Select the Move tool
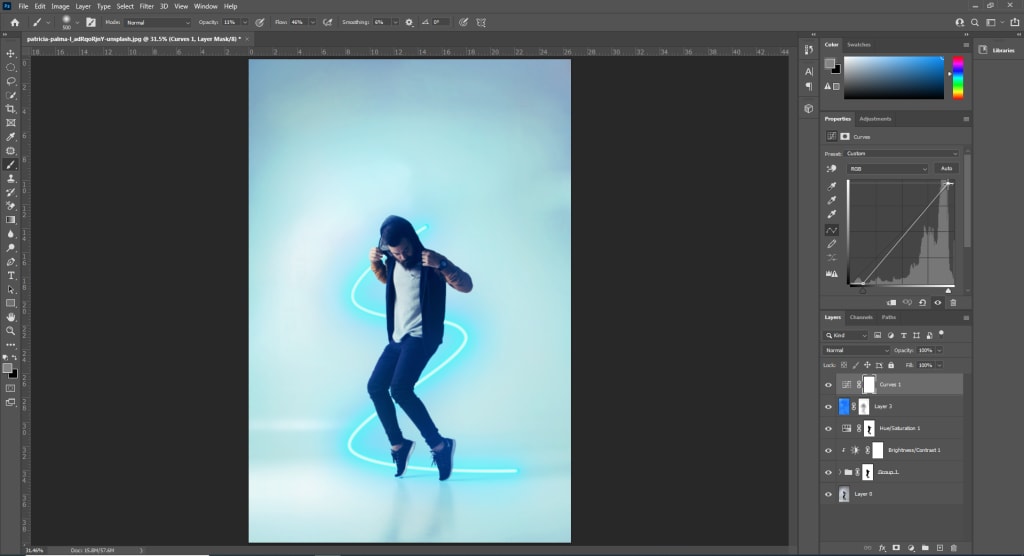The width and height of the screenshot is (1024, 556). 10,54
